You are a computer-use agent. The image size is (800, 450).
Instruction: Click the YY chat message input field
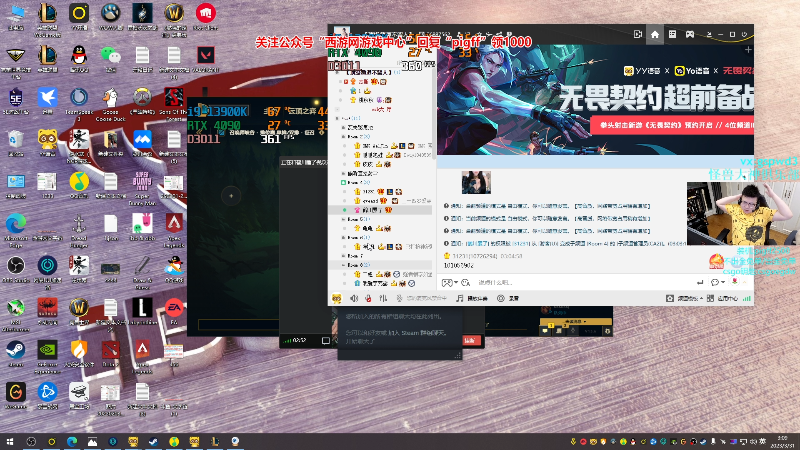[x=582, y=282]
